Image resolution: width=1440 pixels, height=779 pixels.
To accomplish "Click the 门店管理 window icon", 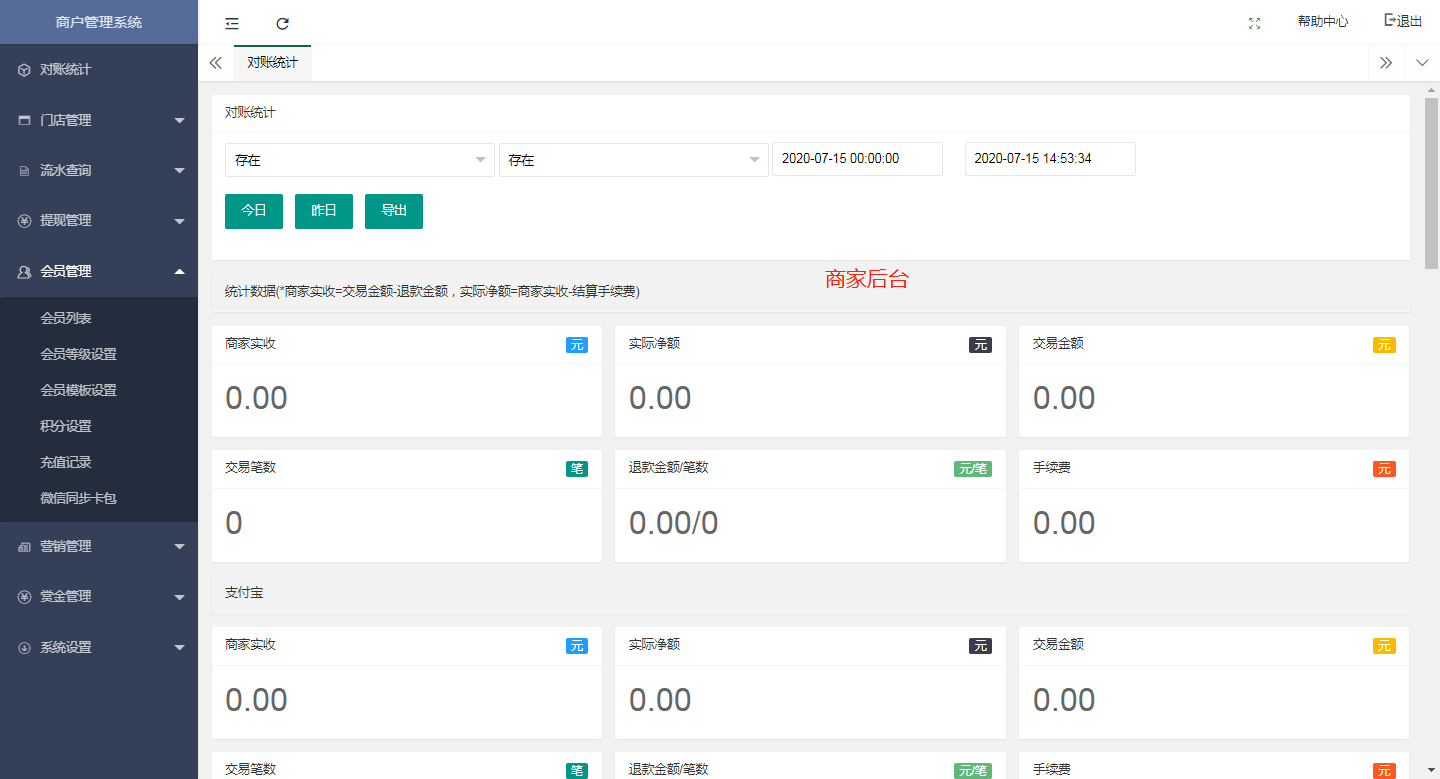I will tap(24, 120).
